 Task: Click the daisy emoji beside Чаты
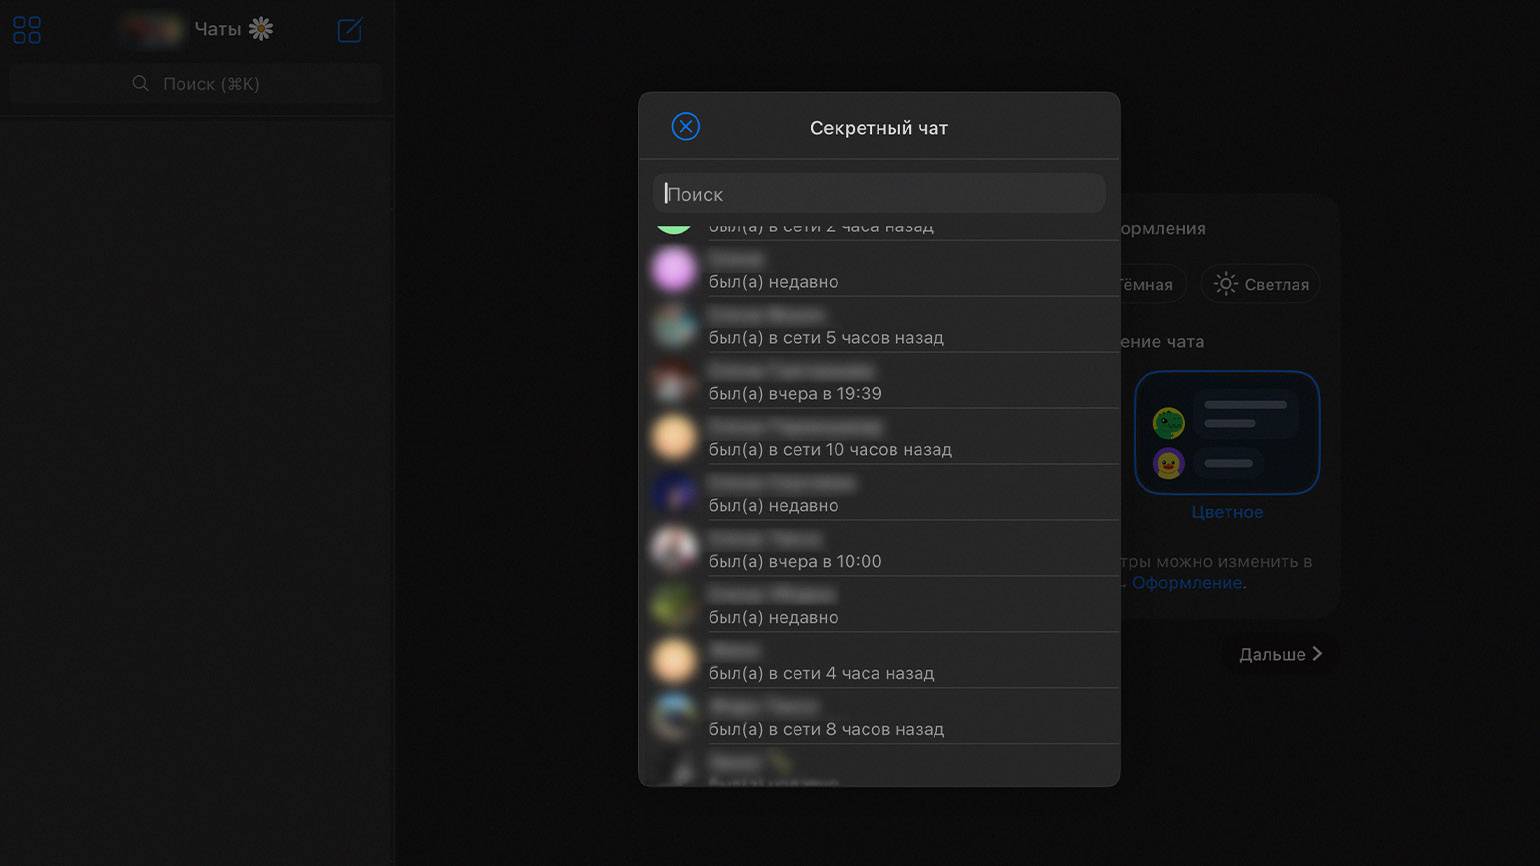tap(261, 29)
